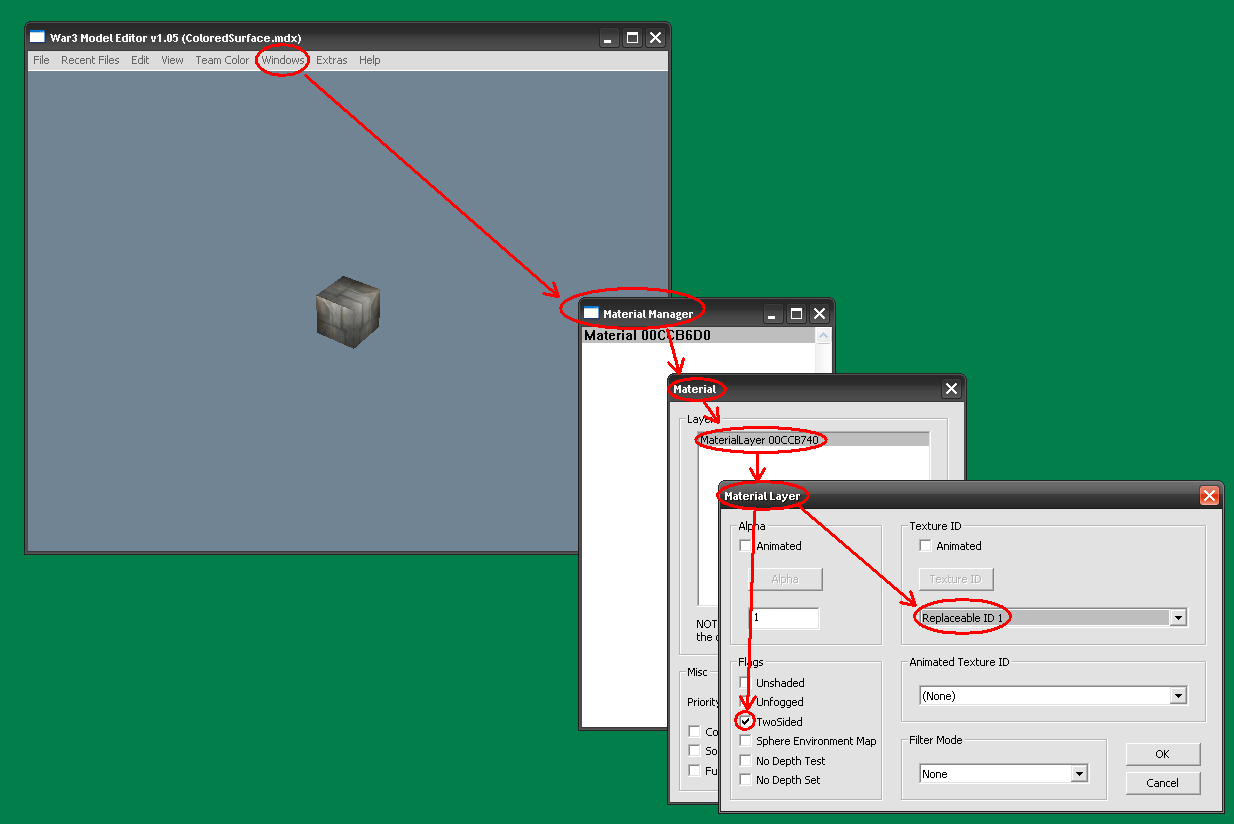Minimize the War3 Model Editor window
The height and width of the screenshot is (824, 1234).
pyautogui.click(x=609, y=38)
